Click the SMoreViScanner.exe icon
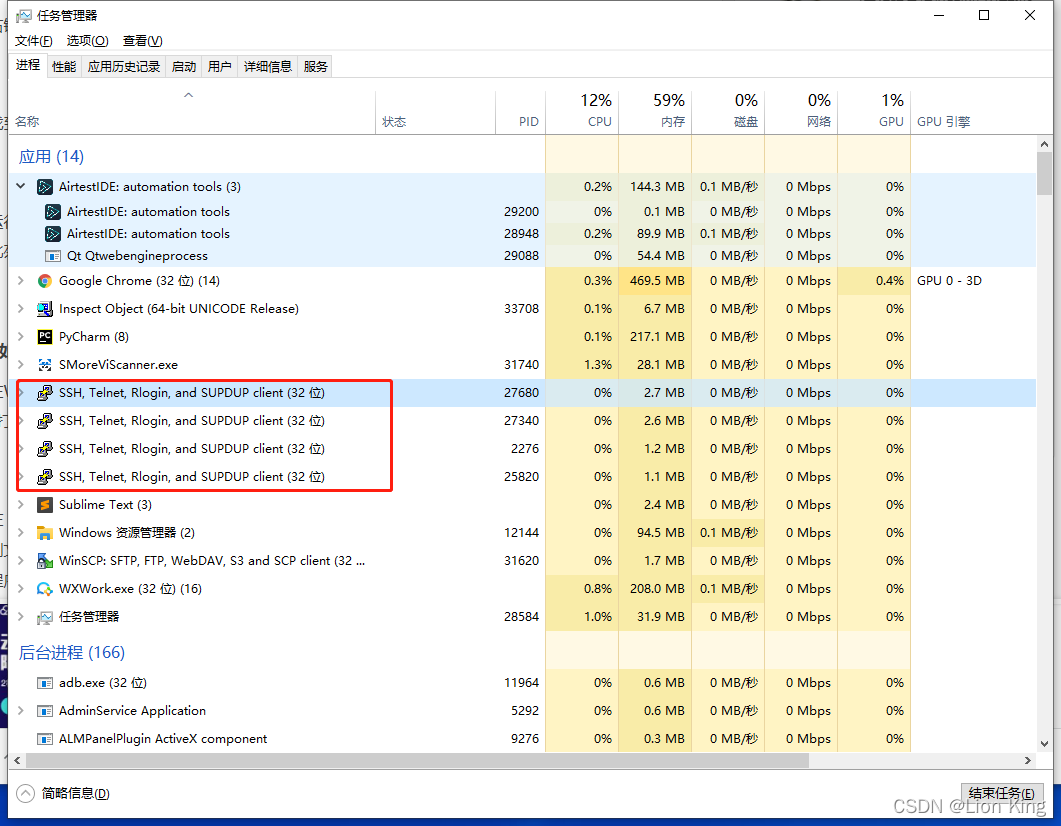The height and width of the screenshot is (826, 1061). [x=45, y=365]
